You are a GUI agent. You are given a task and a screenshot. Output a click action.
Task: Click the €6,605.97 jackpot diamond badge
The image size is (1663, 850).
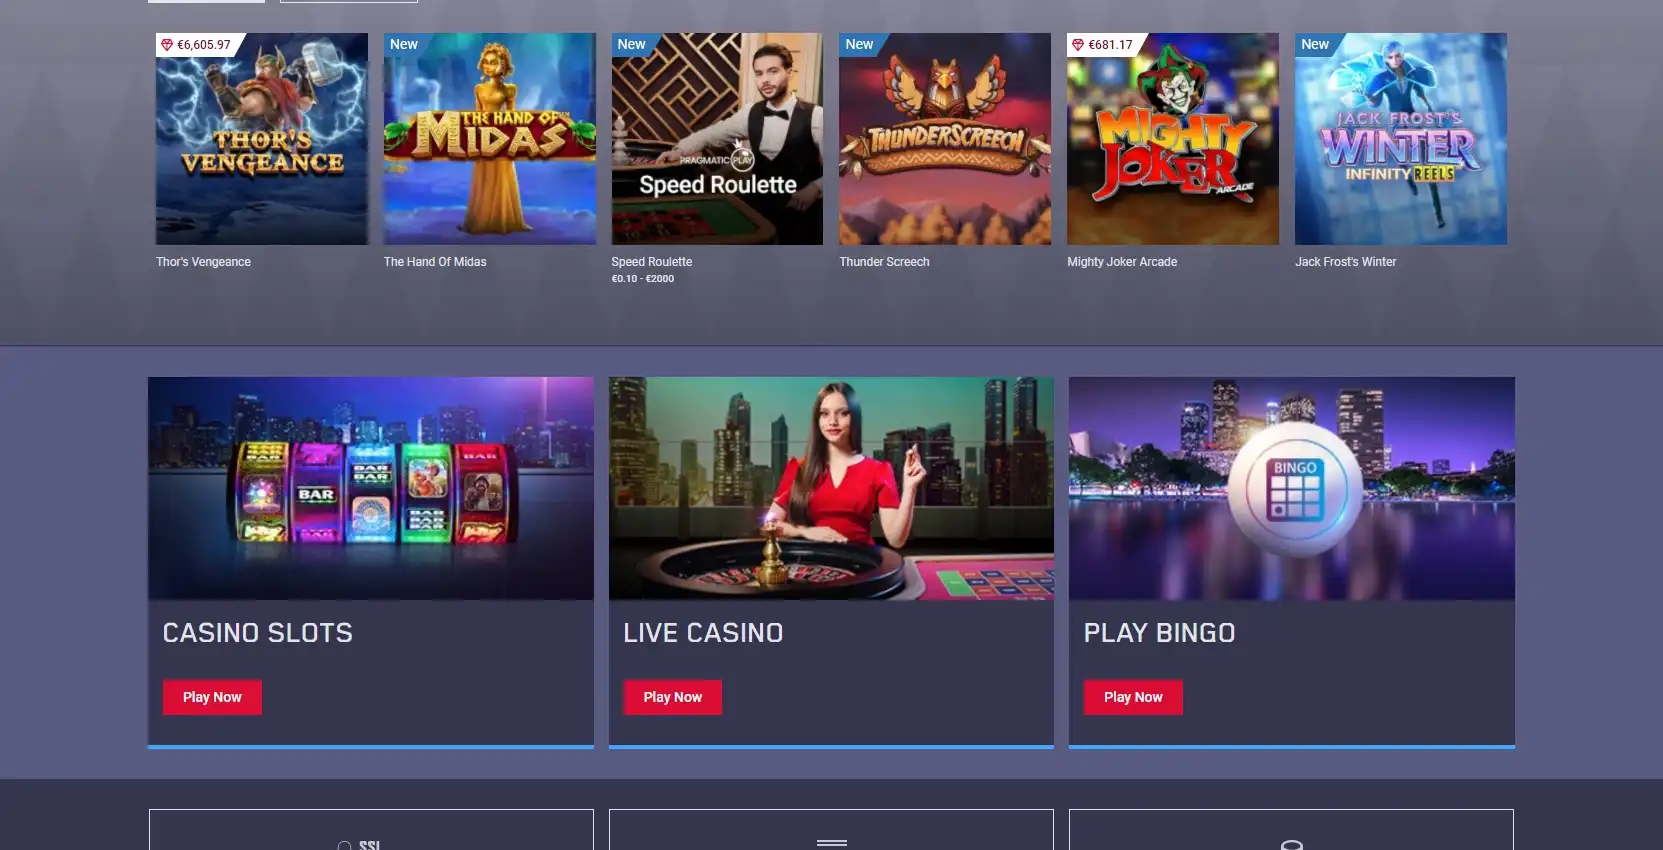pyautogui.click(x=196, y=45)
